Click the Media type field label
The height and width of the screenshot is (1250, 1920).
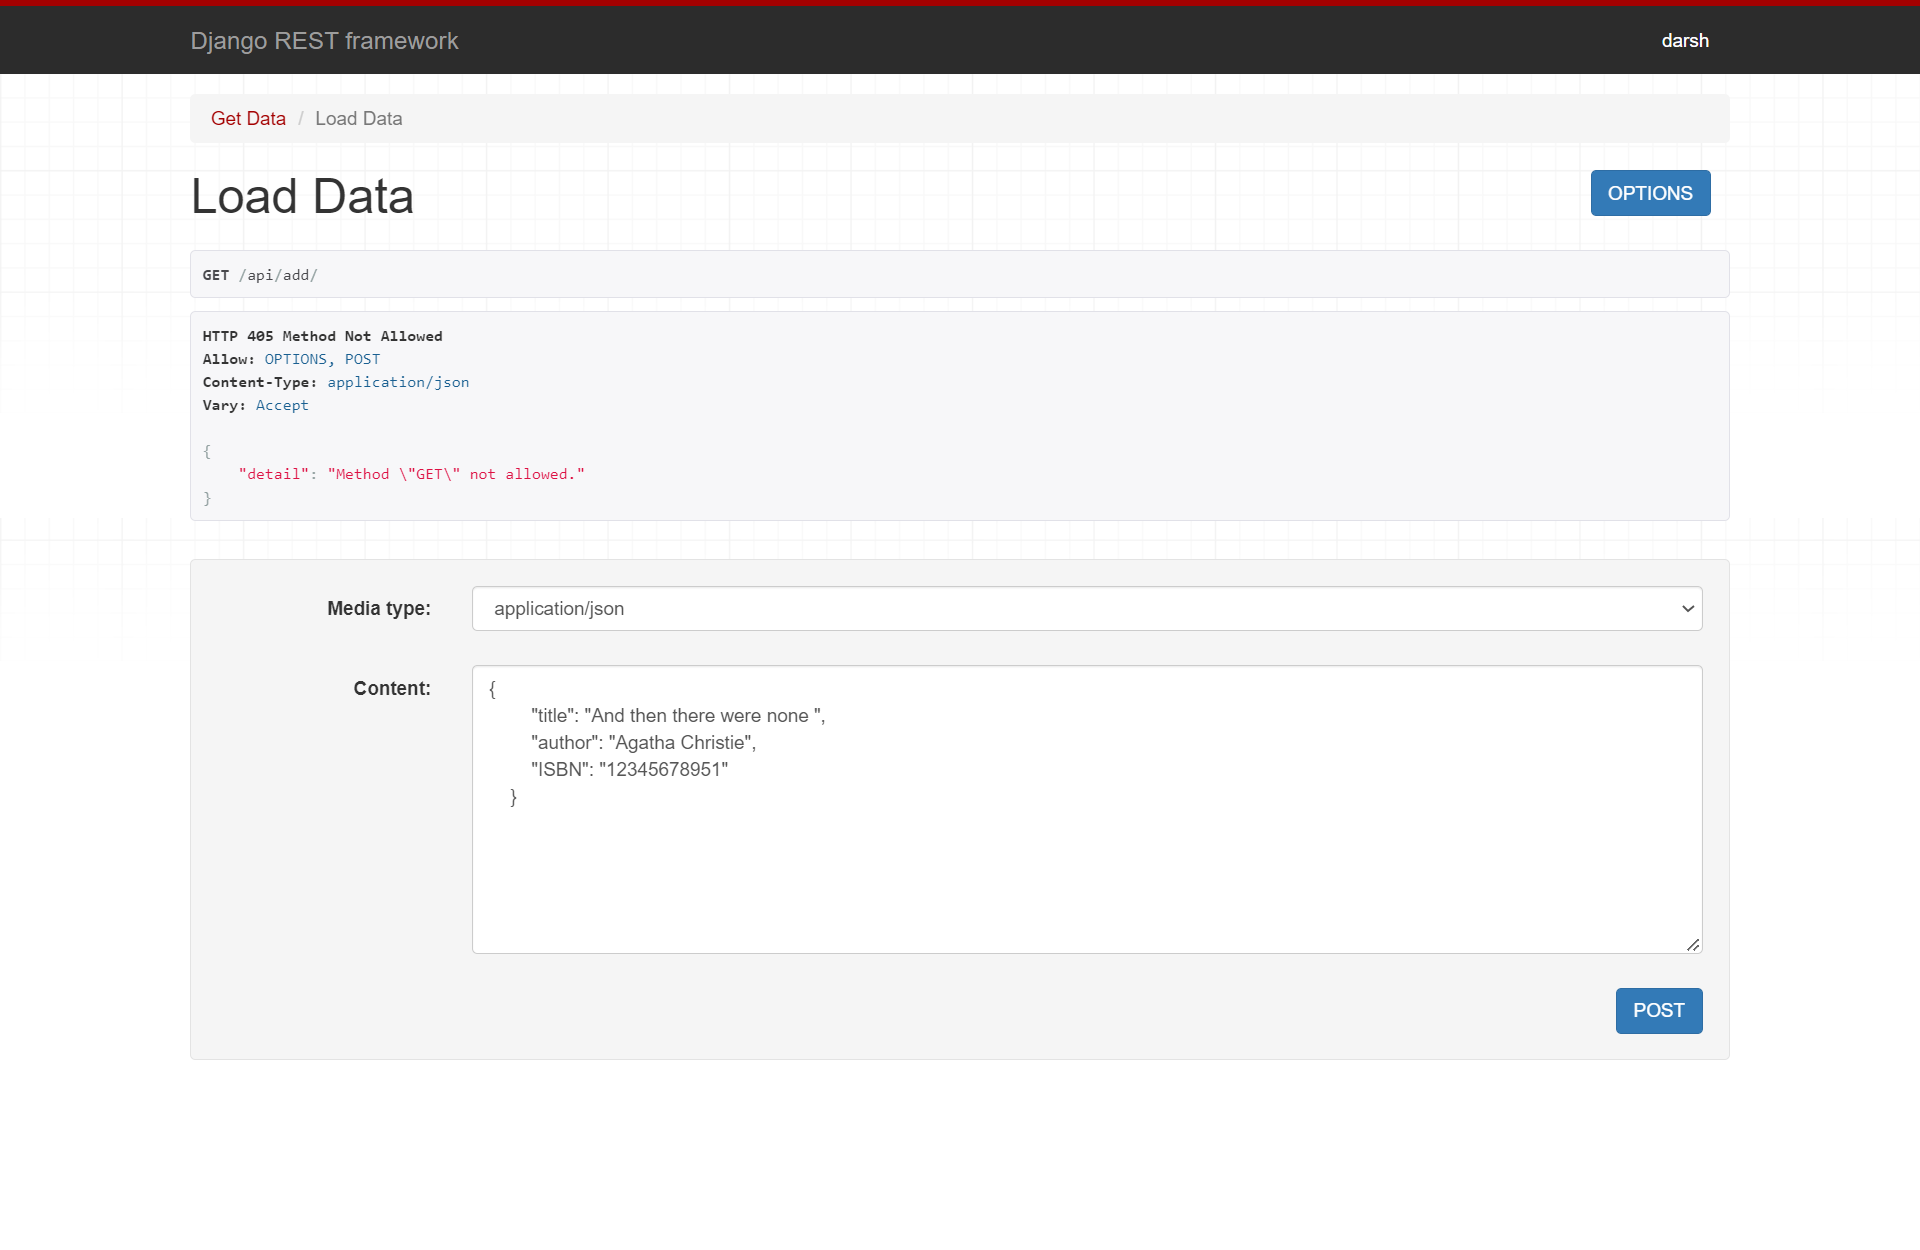pyautogui.click(x=378, y=608)
